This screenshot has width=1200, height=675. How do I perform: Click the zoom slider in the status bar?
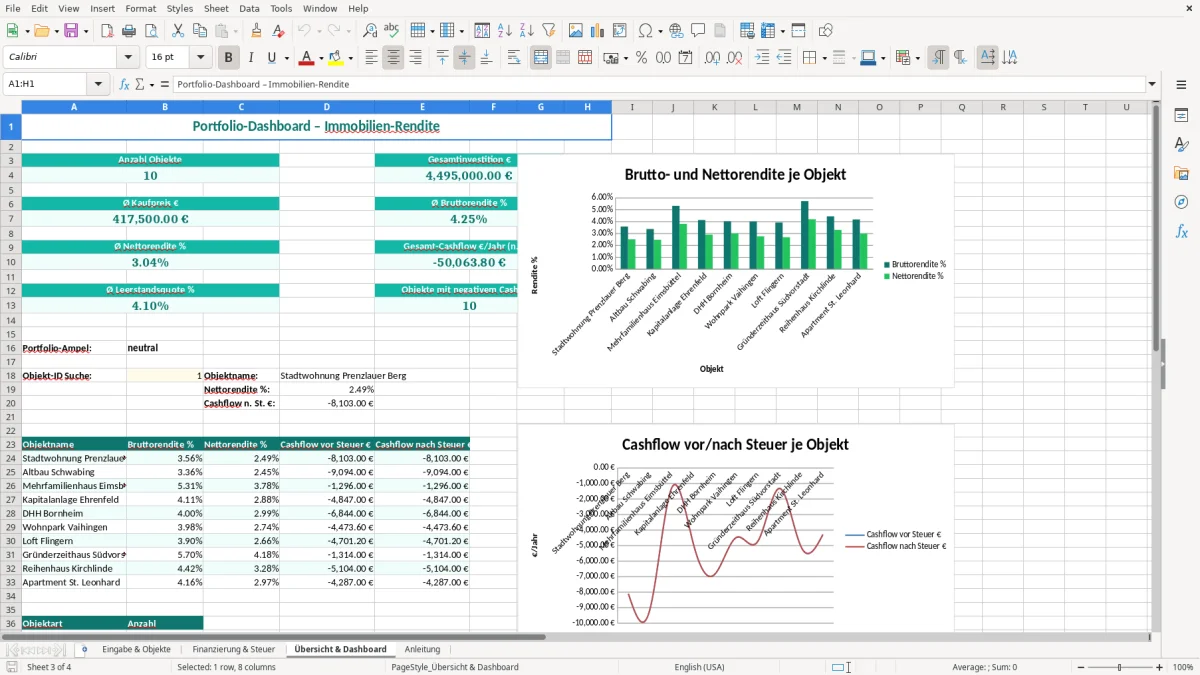[1119, 667]
